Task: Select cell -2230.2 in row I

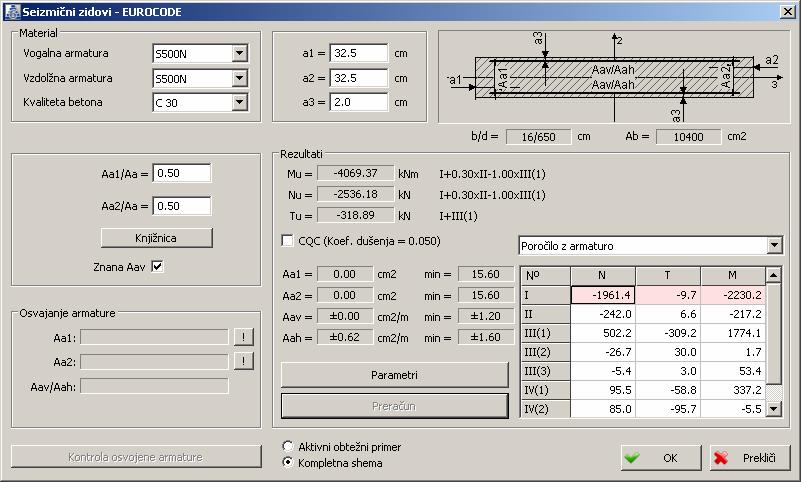Action: tap(733, 295)
